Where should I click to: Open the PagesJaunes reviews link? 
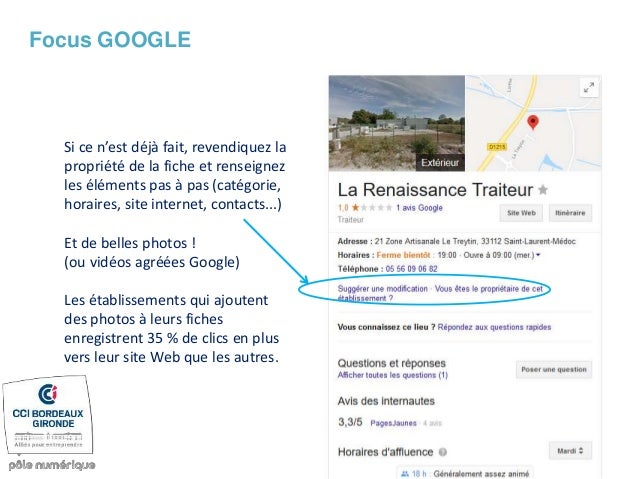click(x=393, y=423)
